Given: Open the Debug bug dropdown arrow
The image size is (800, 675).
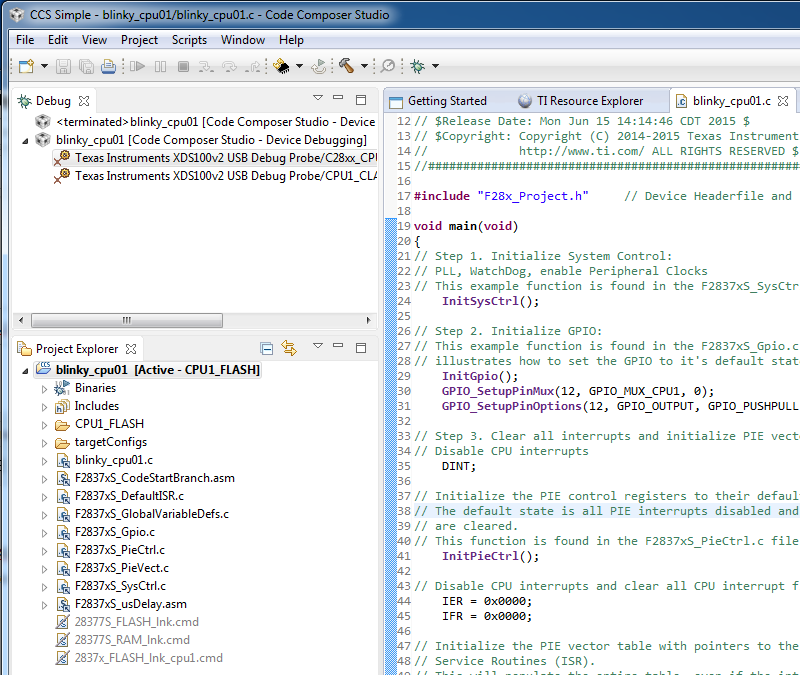Looking at the screenshot, I should (x=435, y=66).
